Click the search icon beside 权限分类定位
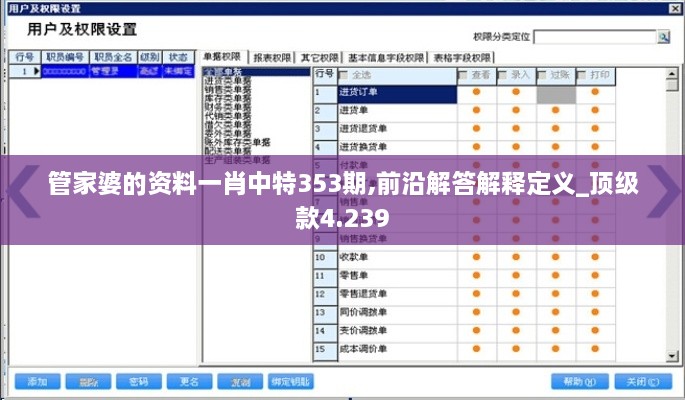 point(663,37)
